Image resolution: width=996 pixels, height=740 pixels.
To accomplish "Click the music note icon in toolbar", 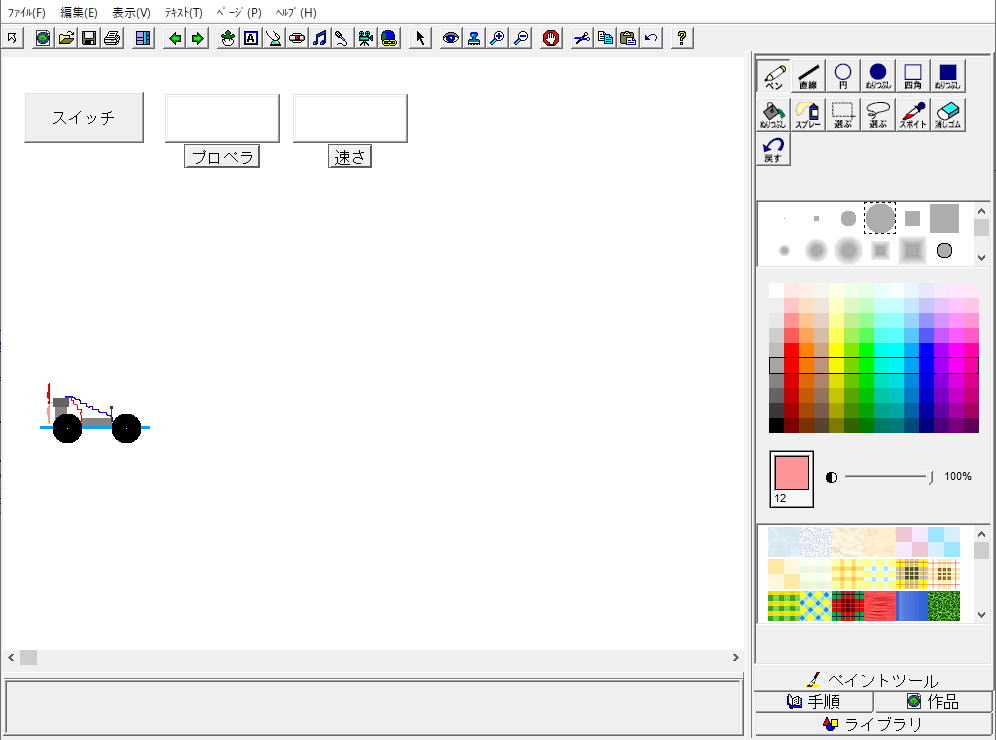I will [x=319, y=38].
